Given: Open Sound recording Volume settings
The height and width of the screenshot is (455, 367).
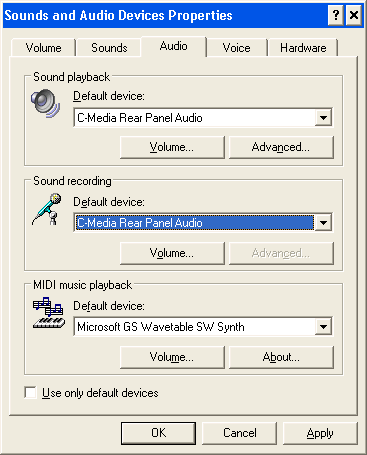Looking at the screenshot, I should (x=172, y=253).
